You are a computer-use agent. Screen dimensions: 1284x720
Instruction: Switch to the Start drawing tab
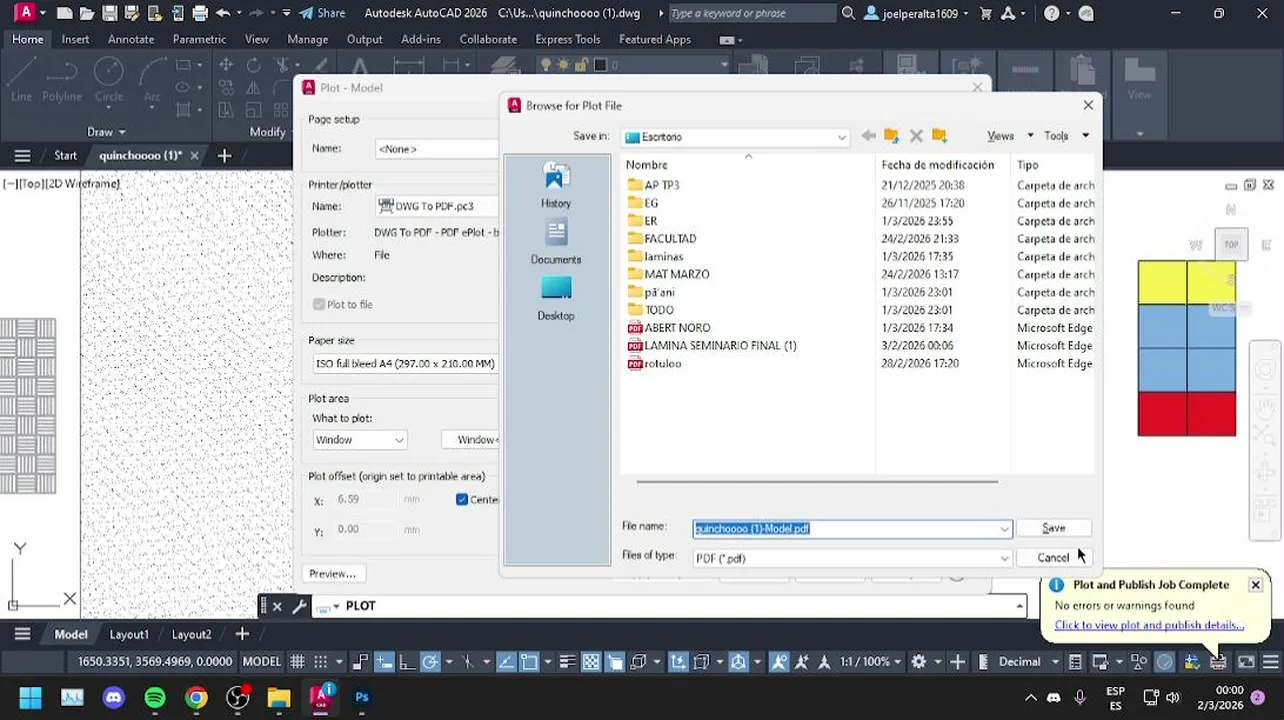coord(66,156)
